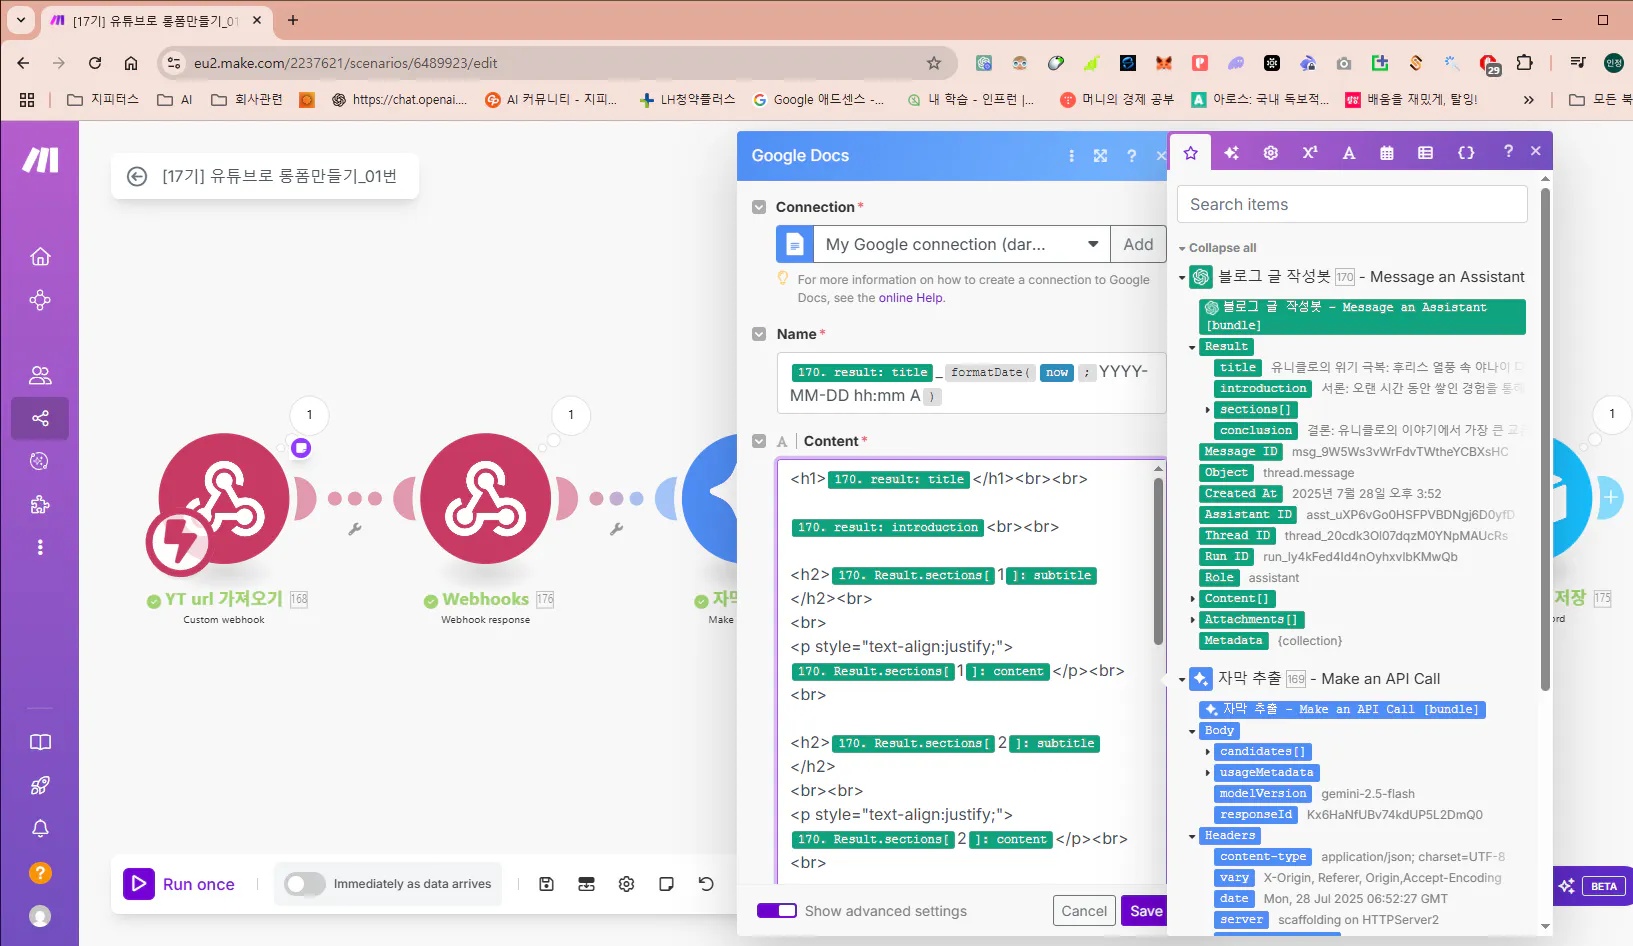Image resolution: width=1633 pixels, height=946 pixels.
Task: Open Scenarios via the share-nodes sidebar icon
Action: 40,418
